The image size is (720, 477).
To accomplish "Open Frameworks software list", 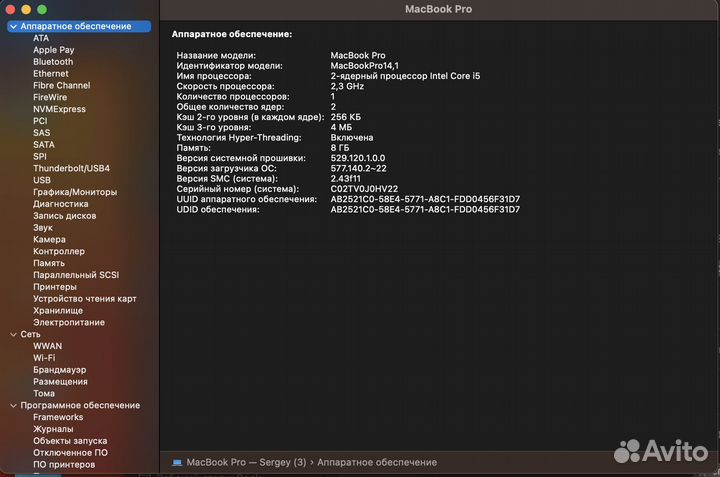I will tap(58, 418).
